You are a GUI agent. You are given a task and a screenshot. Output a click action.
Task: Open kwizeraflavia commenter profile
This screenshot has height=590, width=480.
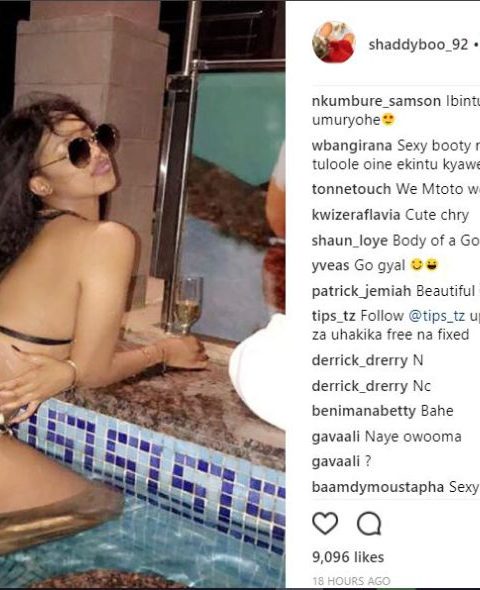pyautogui.click(x=356, y=215)
